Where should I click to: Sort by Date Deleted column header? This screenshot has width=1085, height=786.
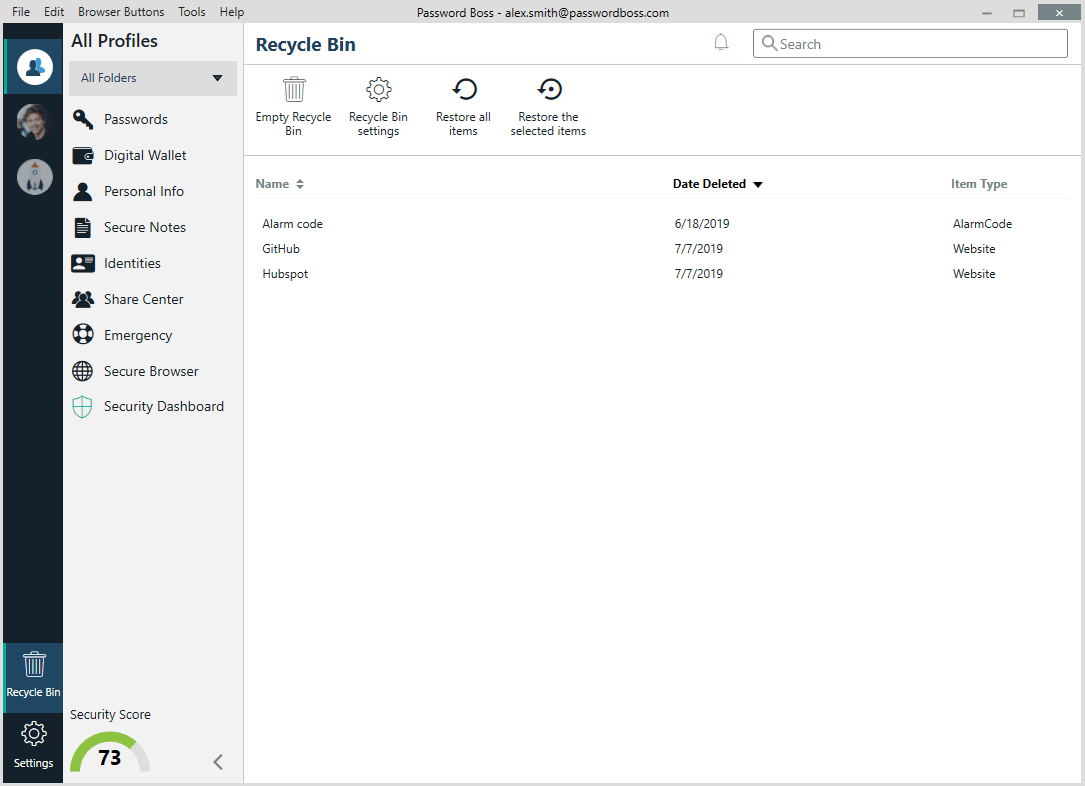(718, 184)
